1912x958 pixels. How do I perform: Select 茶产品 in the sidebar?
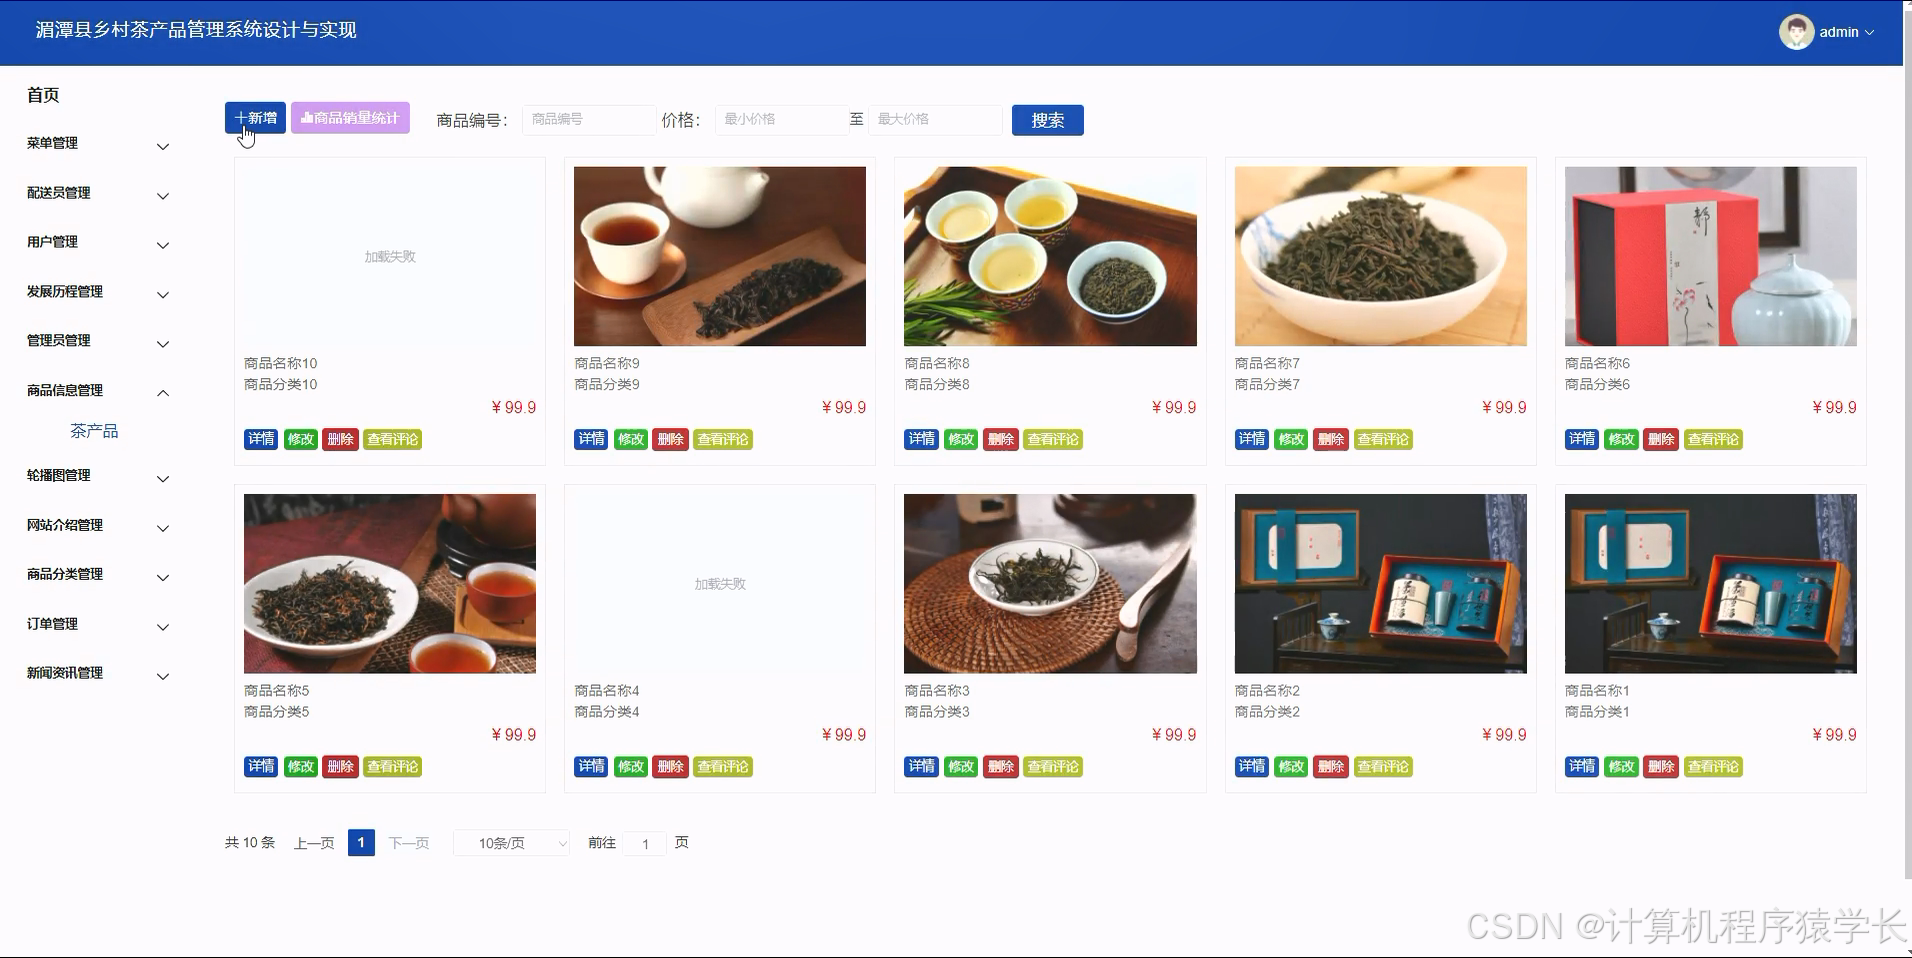tap(93, 430)
